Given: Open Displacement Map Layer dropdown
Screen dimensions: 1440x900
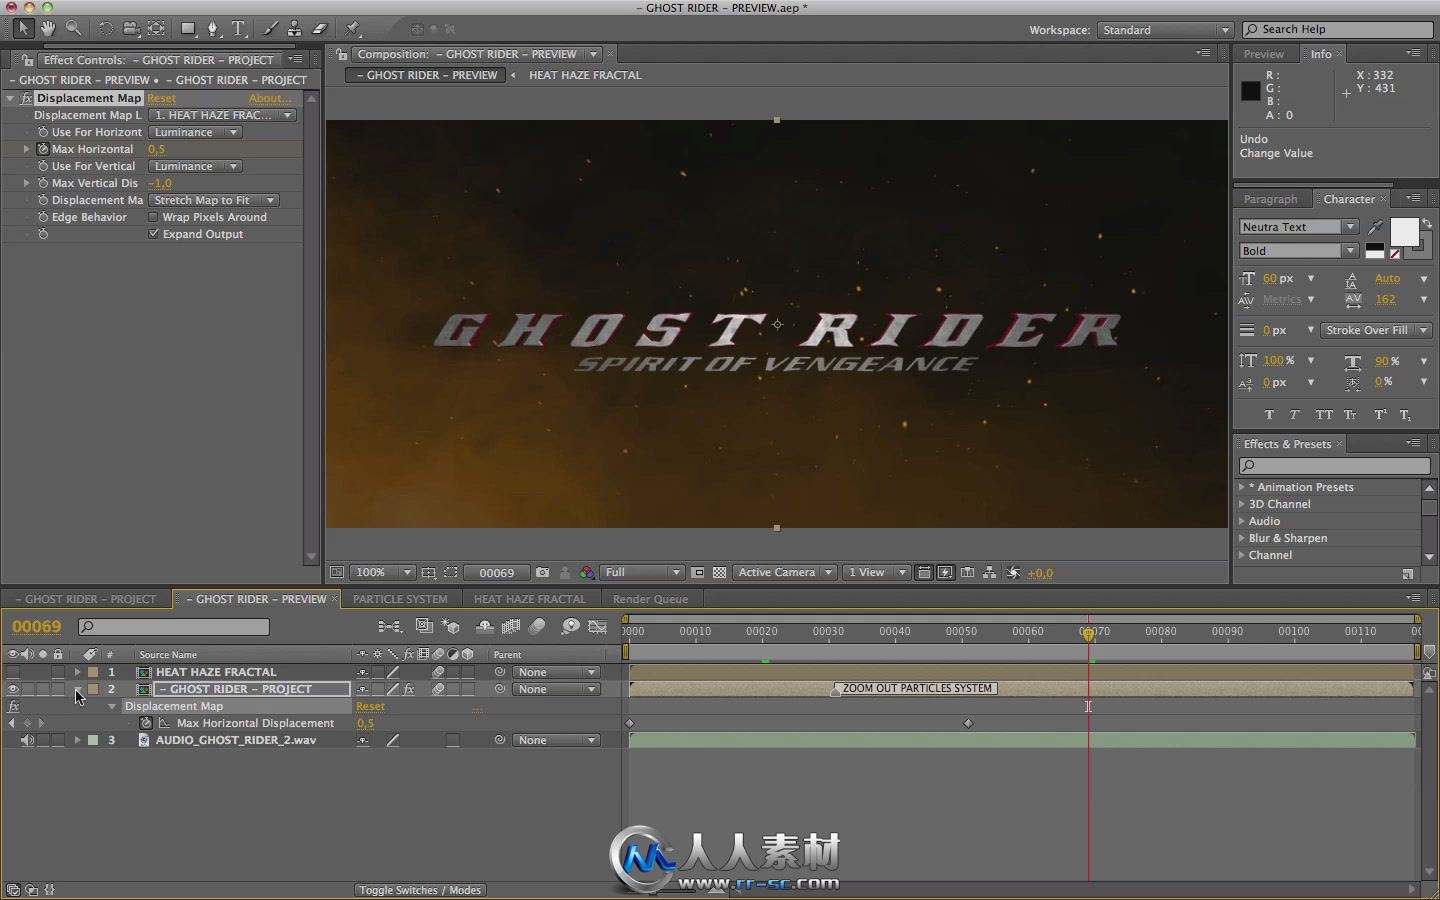Looking at the screenshot, I should click(223, 115).
